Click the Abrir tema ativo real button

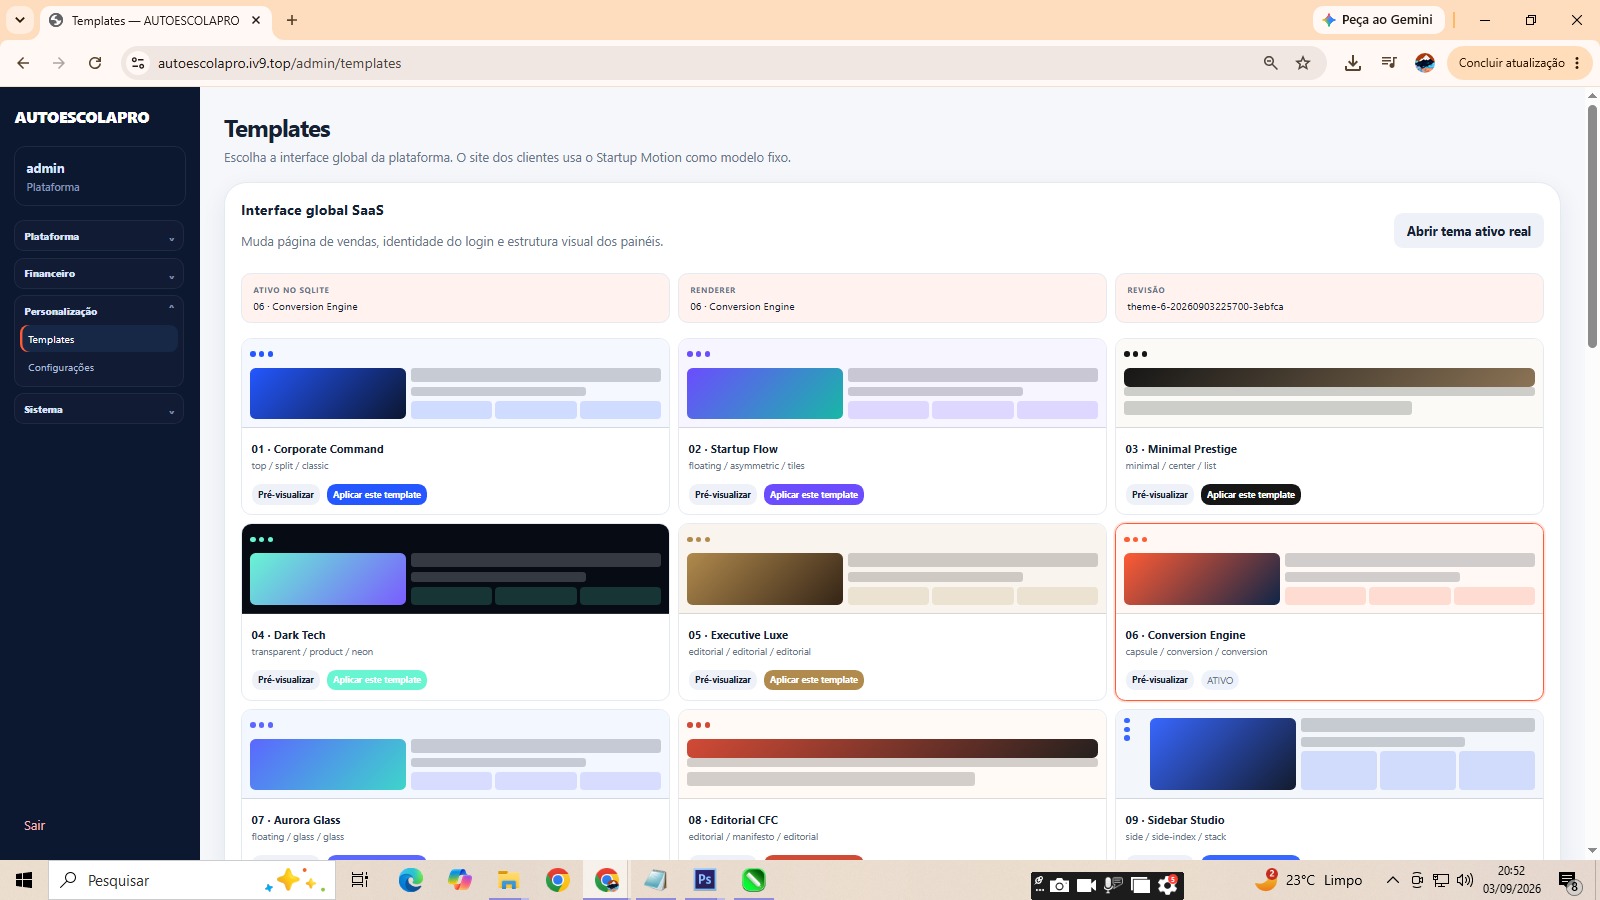[1468, 231]
